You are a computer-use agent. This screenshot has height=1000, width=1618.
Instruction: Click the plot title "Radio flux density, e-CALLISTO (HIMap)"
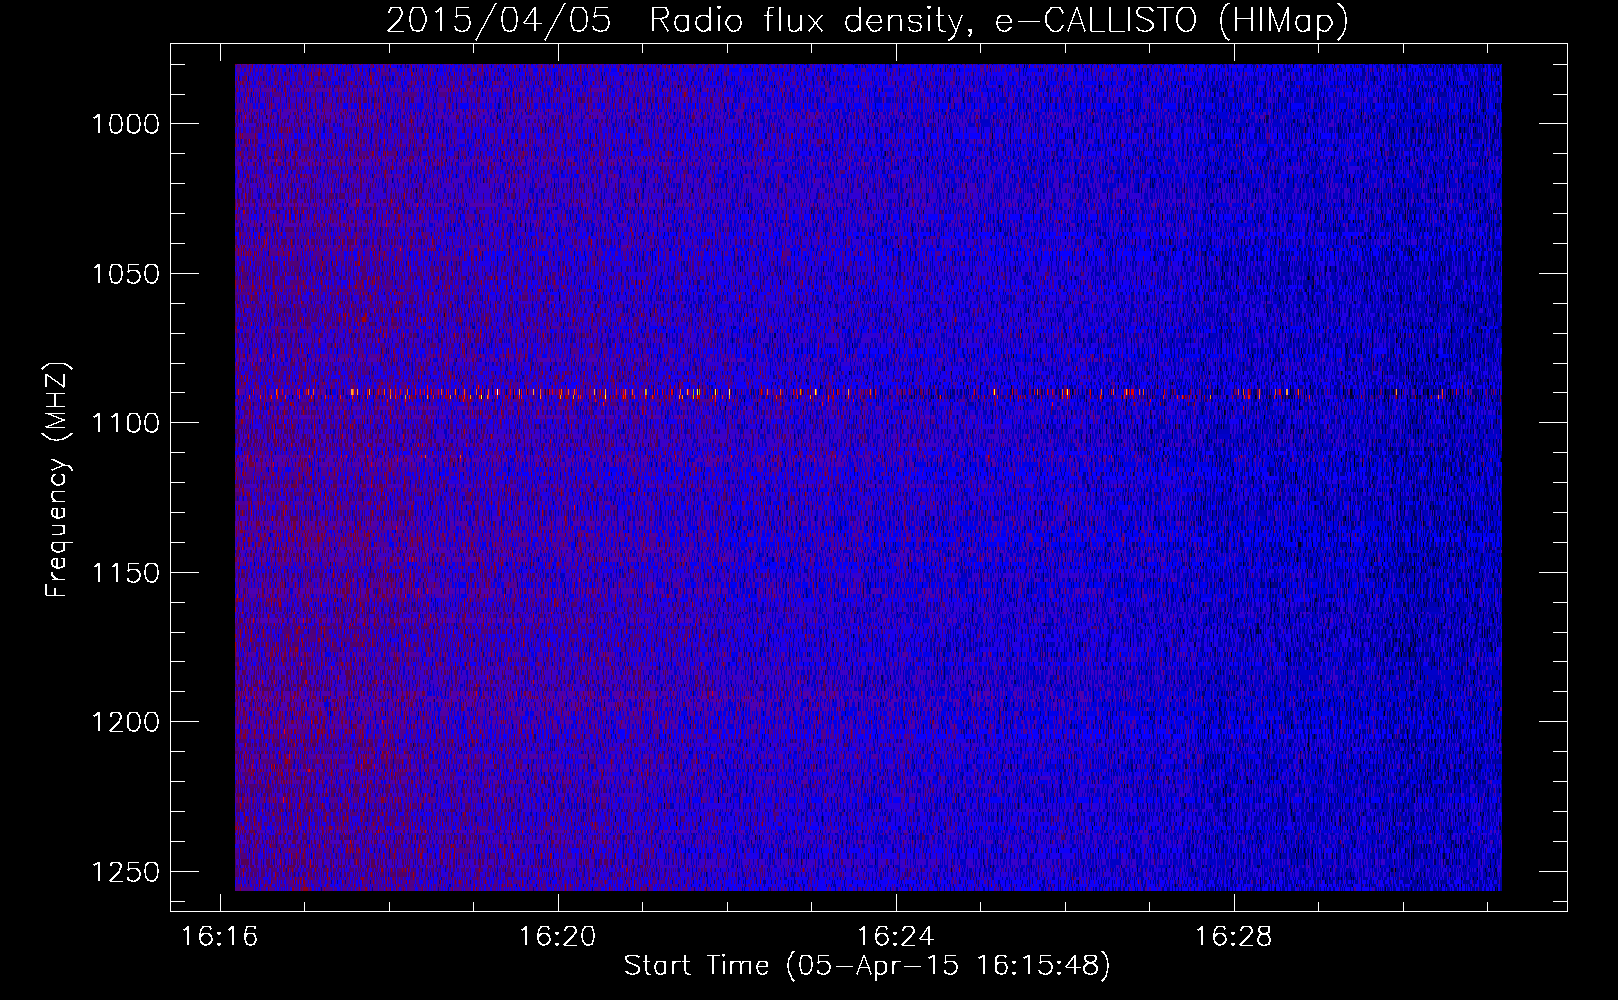[x=998, y=21]
